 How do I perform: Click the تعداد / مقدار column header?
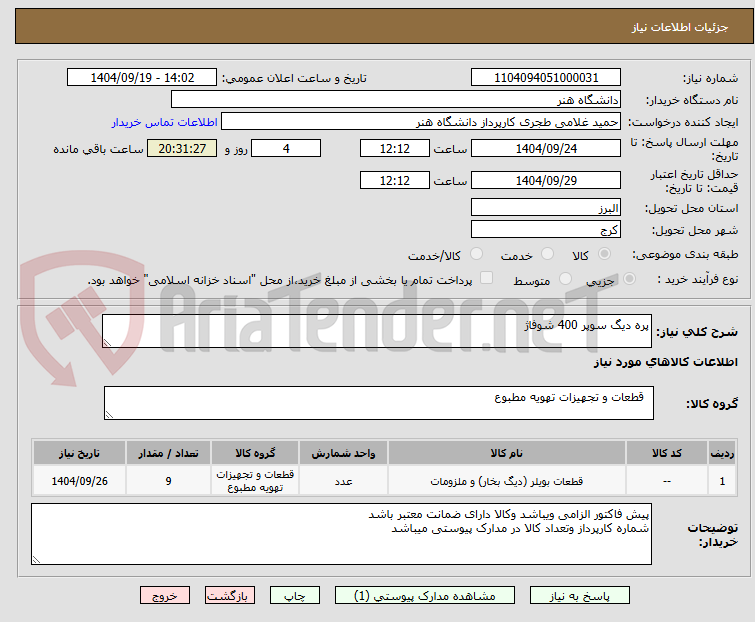click(168, 453)
